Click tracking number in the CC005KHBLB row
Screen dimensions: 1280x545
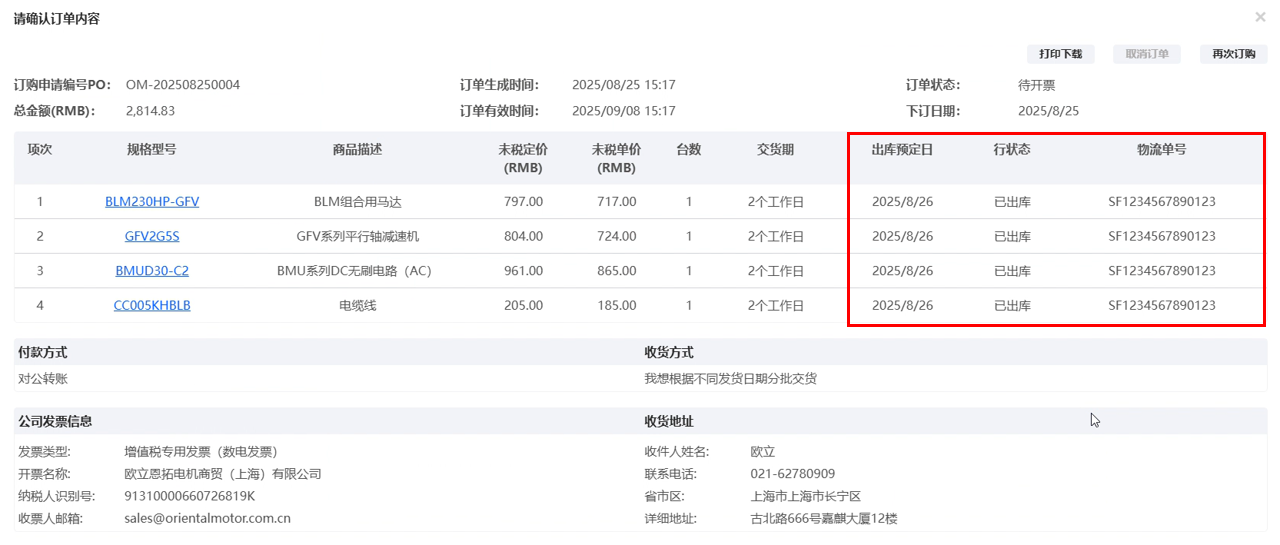pyautogui.click(x=1161, y=306)
